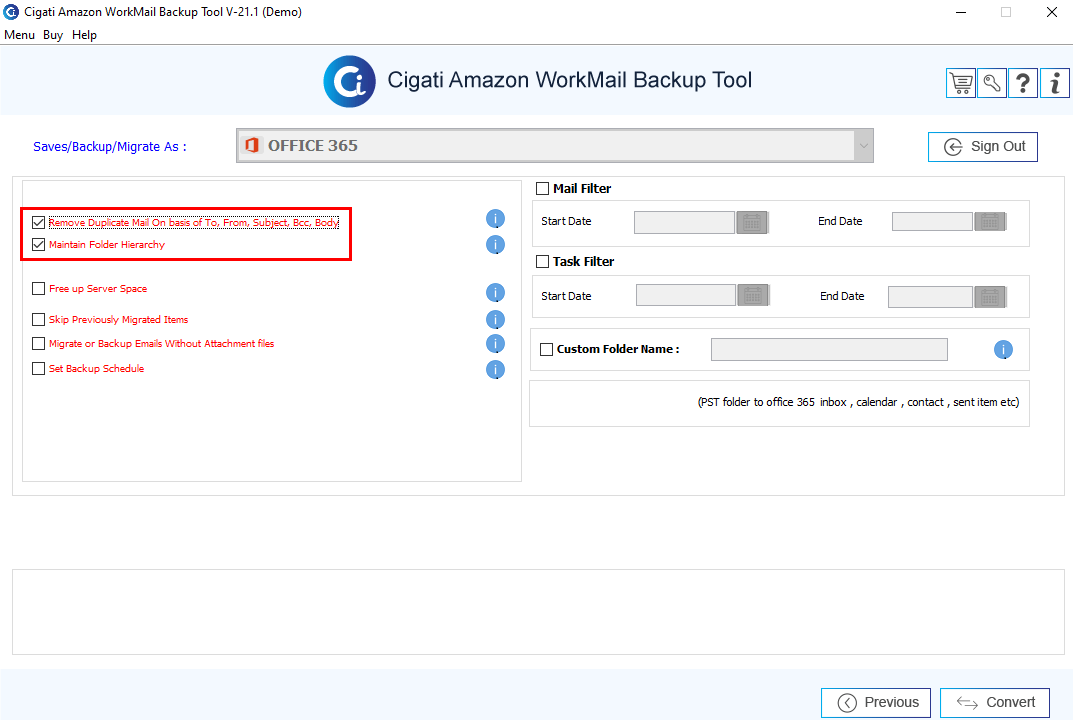Click the Cigati logo in header
This screenshot has height=720, width=1073.
point(350,81)
